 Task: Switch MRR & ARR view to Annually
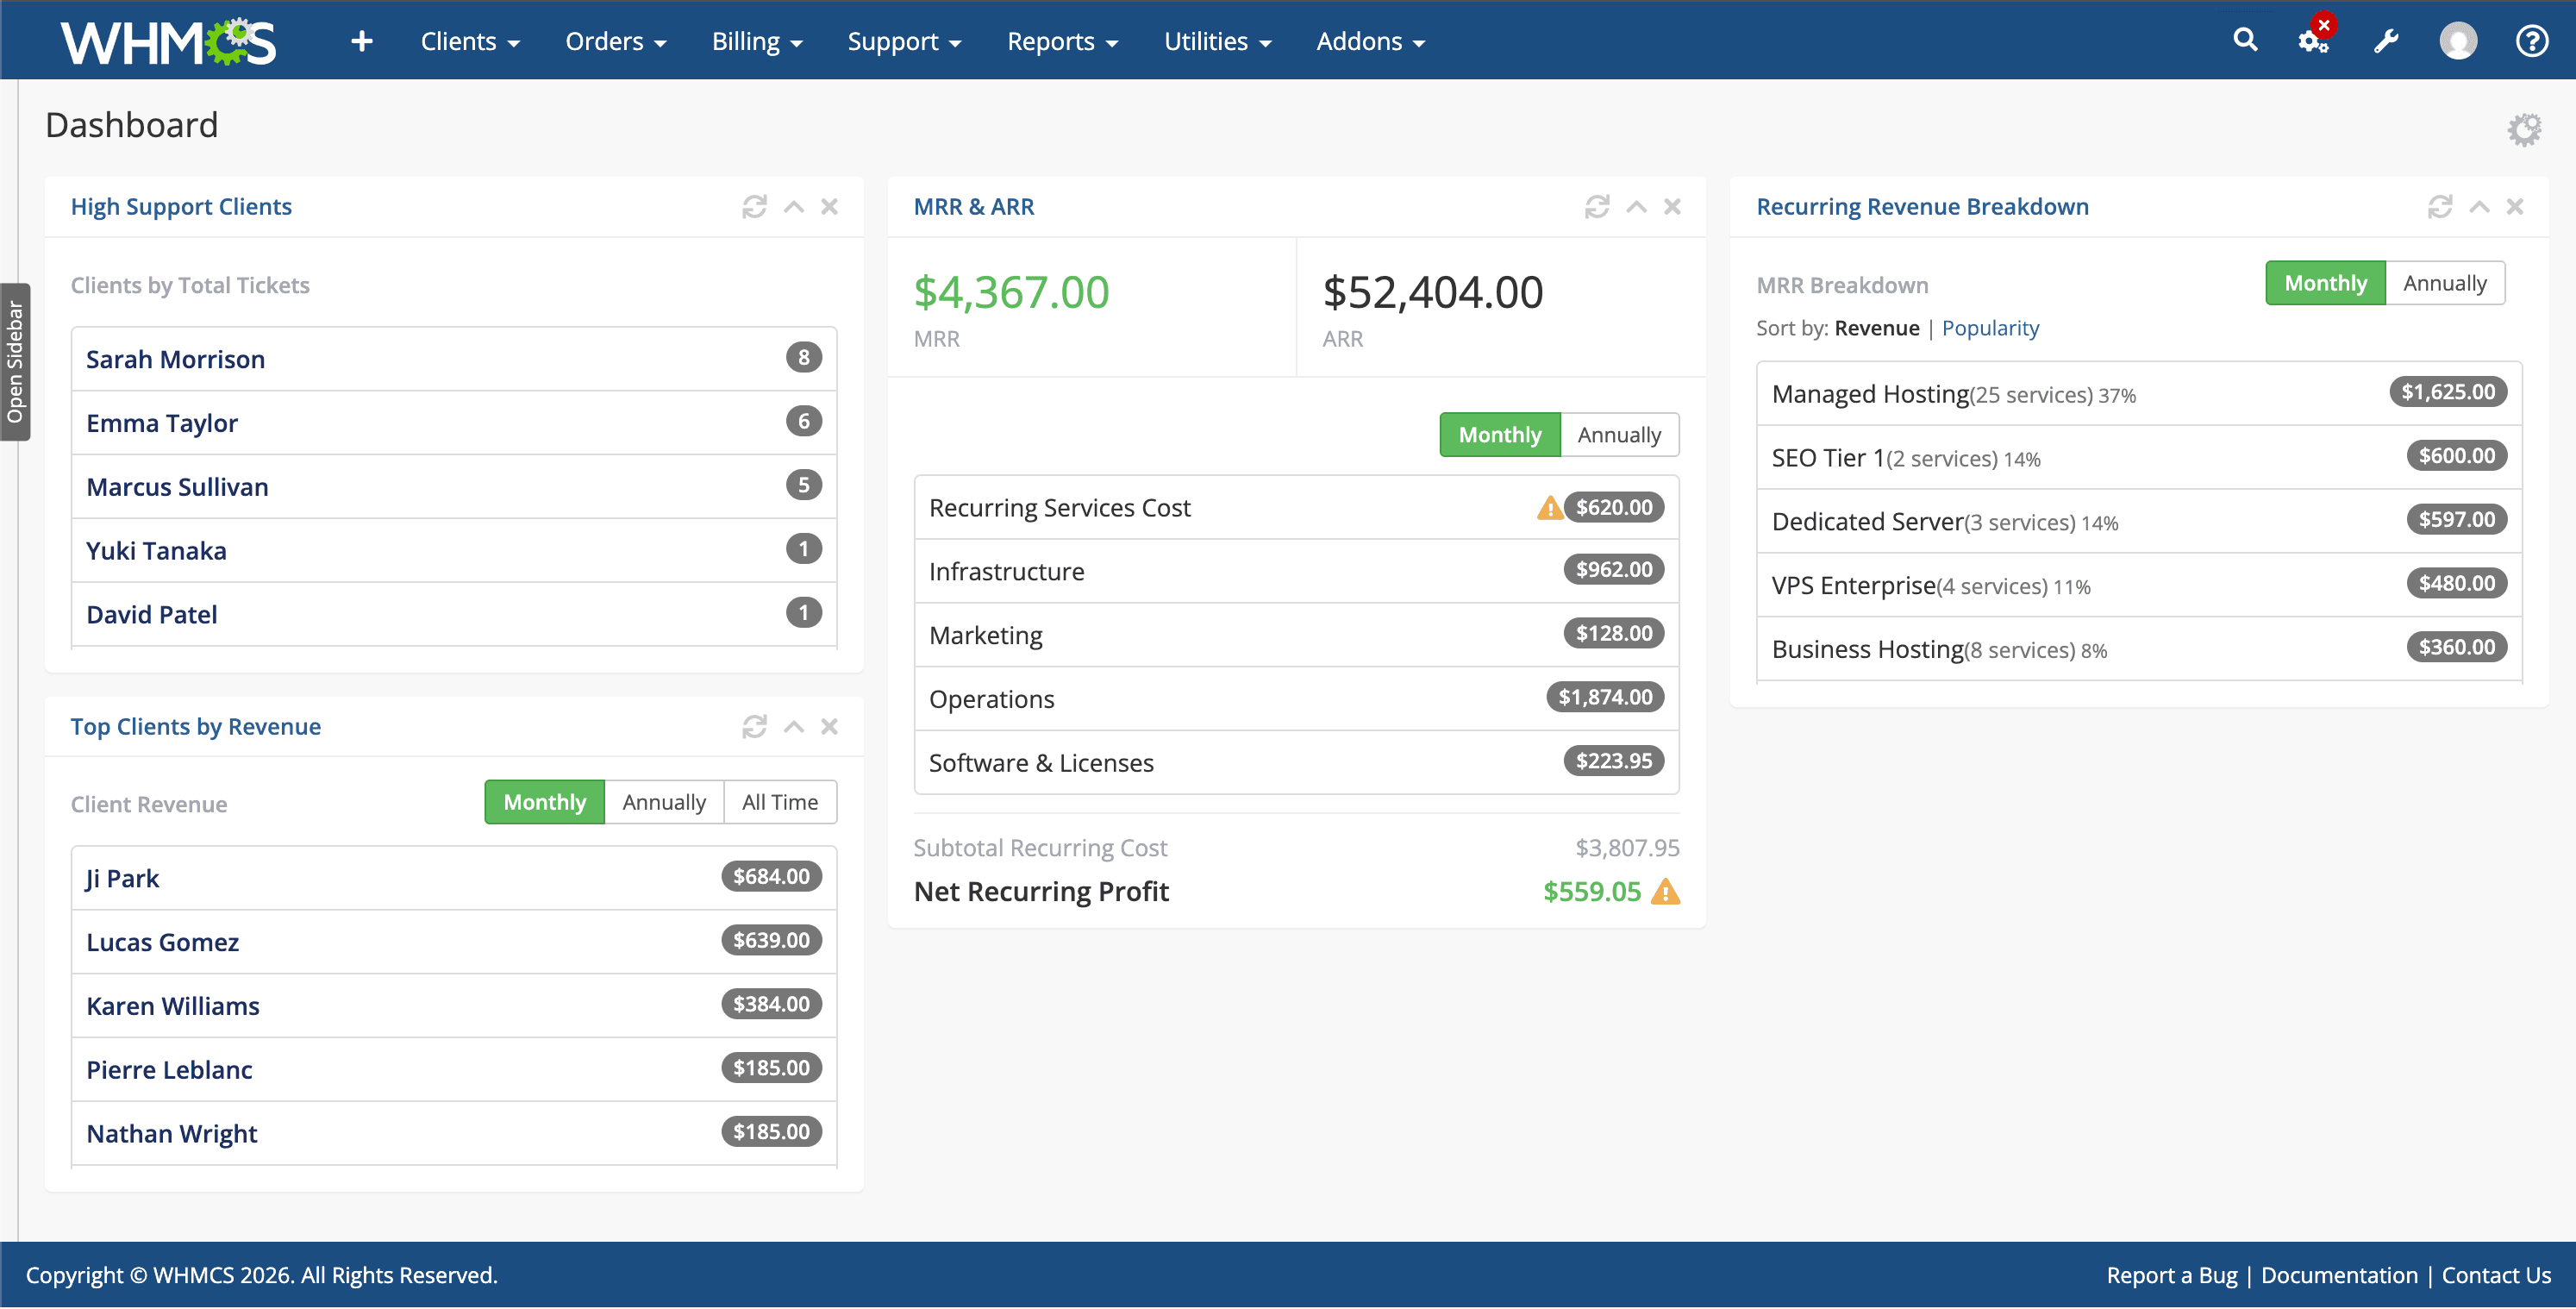point(1619,434)
